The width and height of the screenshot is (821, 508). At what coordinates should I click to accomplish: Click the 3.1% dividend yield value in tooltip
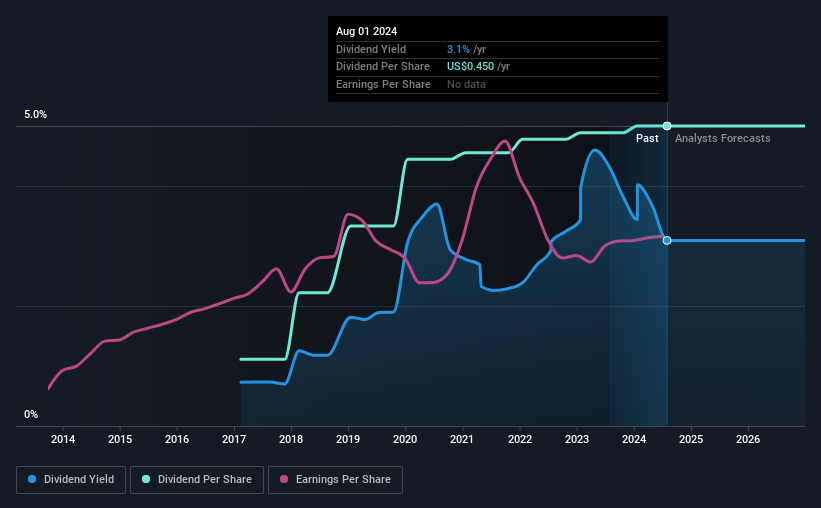coord(458,49)
